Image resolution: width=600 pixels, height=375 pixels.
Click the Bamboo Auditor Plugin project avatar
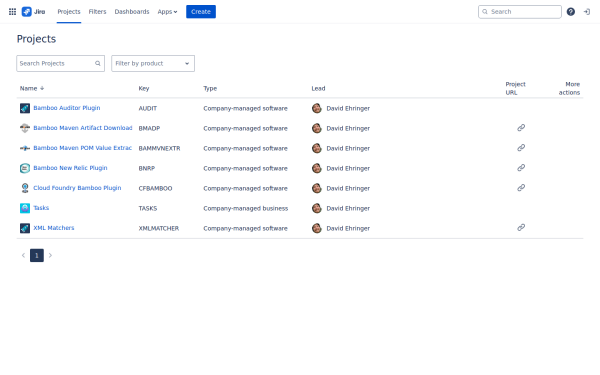click(25, 108)
